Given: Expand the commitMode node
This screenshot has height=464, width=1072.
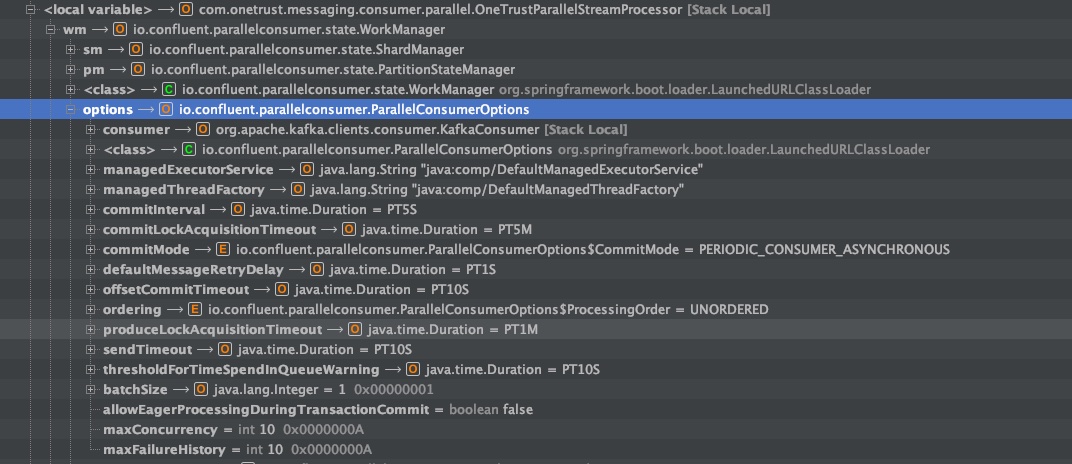Looking at the screenshot, I should click(x=90, y=250).
